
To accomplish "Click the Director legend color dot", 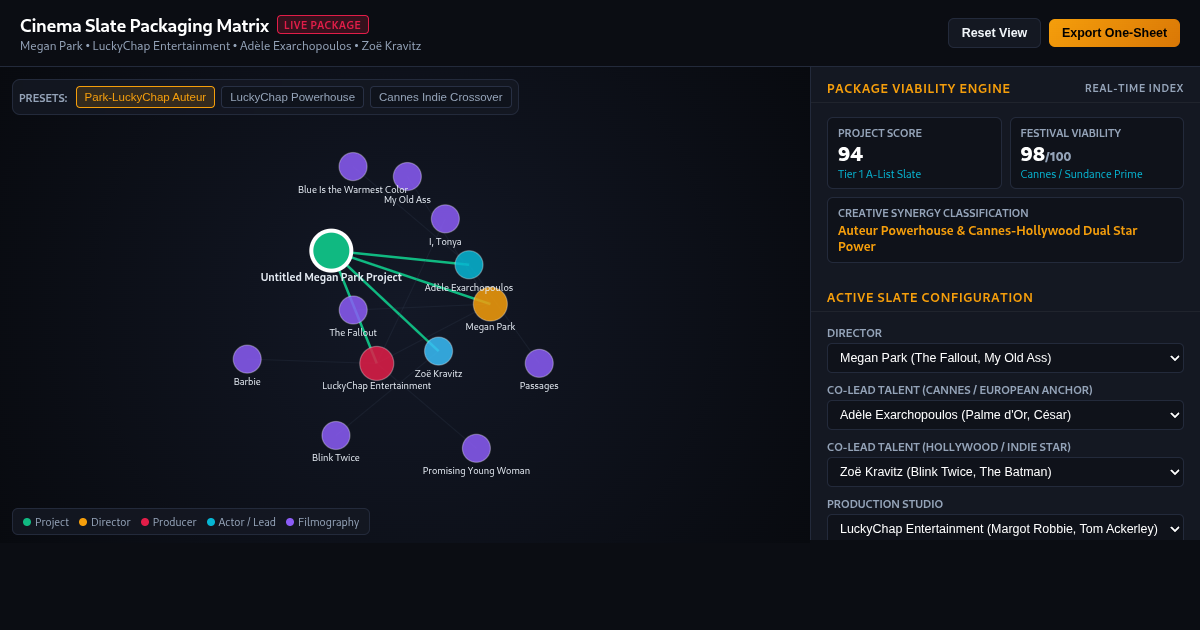I will click(83, 522).
